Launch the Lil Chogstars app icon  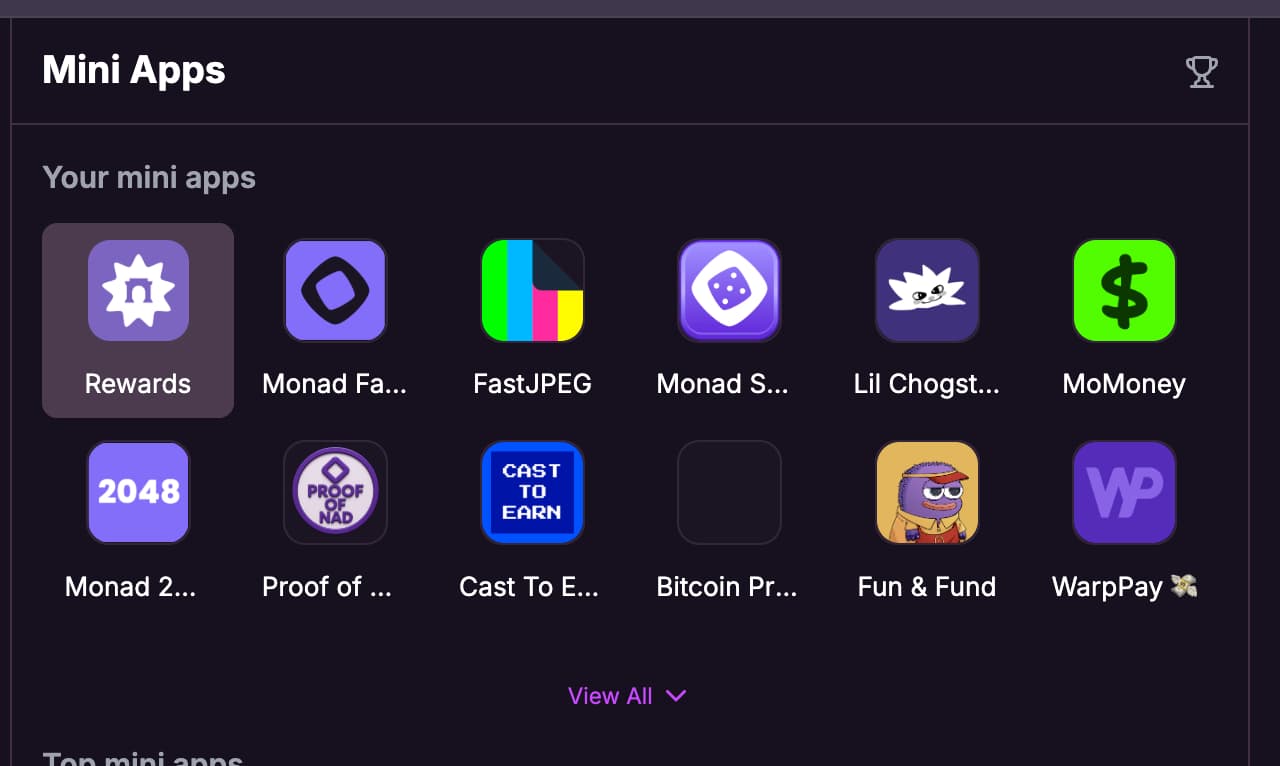click(927, 291)
